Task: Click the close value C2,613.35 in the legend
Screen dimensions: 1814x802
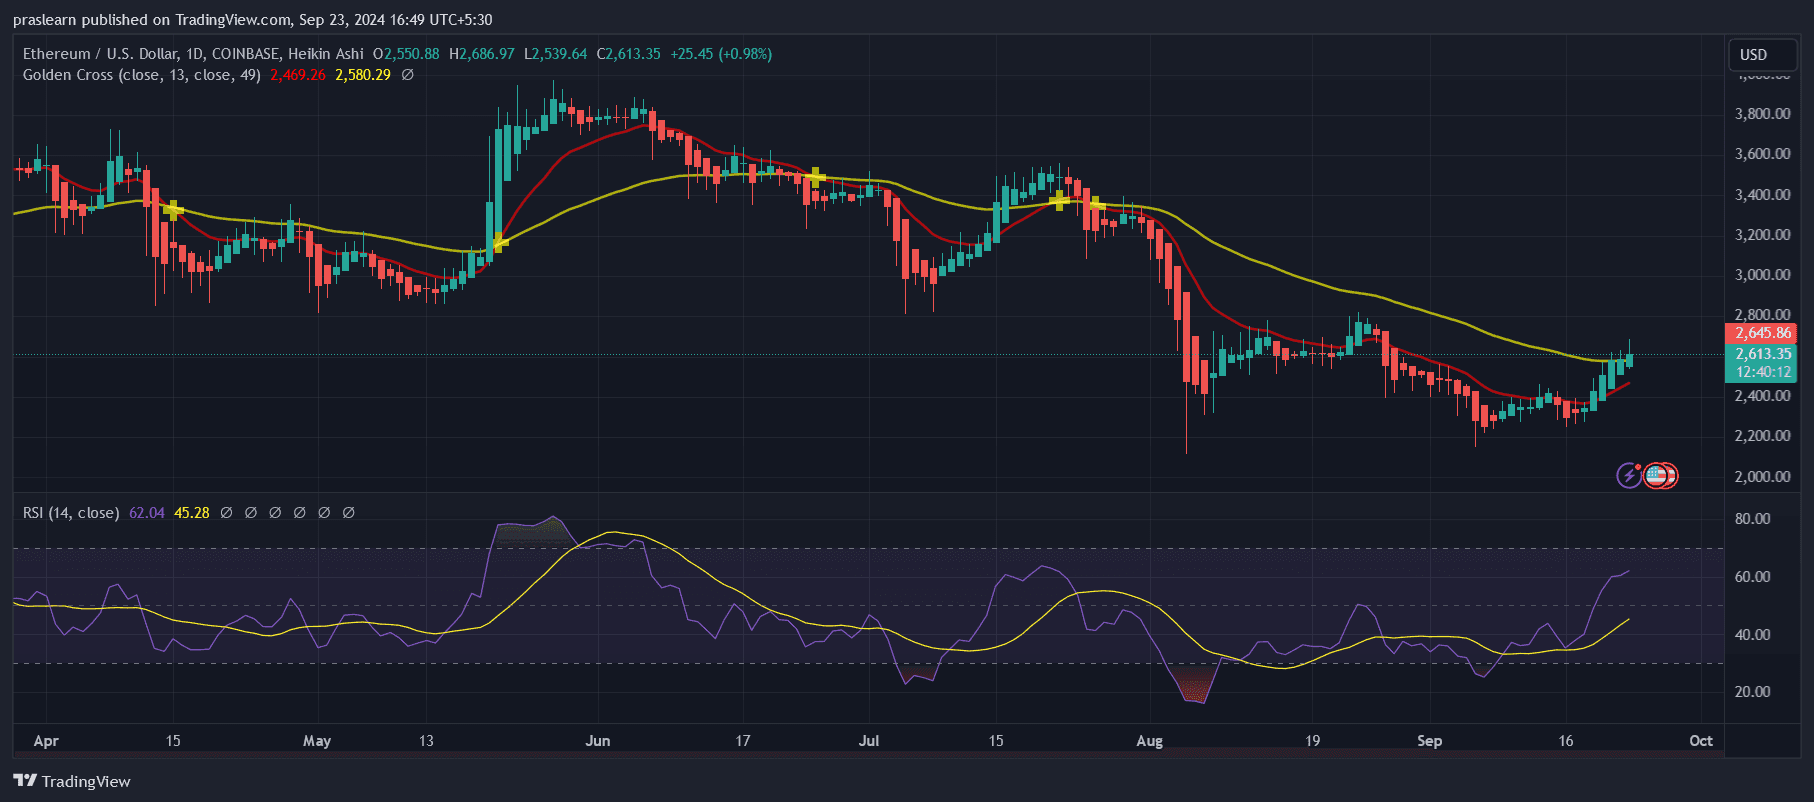Action: pyautogui.click(x=629, y=54)
